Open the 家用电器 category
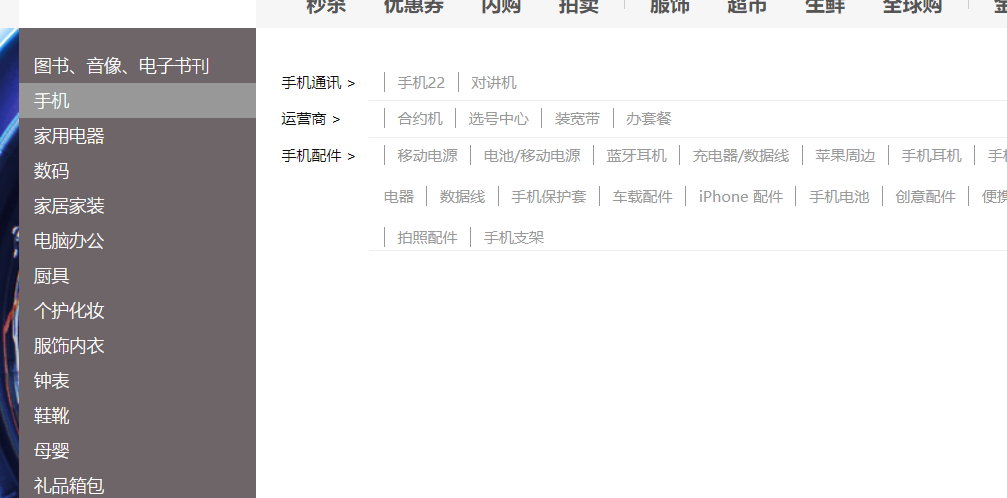Image resolution: width=1007 pixels, height=498 pixels. point(69,136)
